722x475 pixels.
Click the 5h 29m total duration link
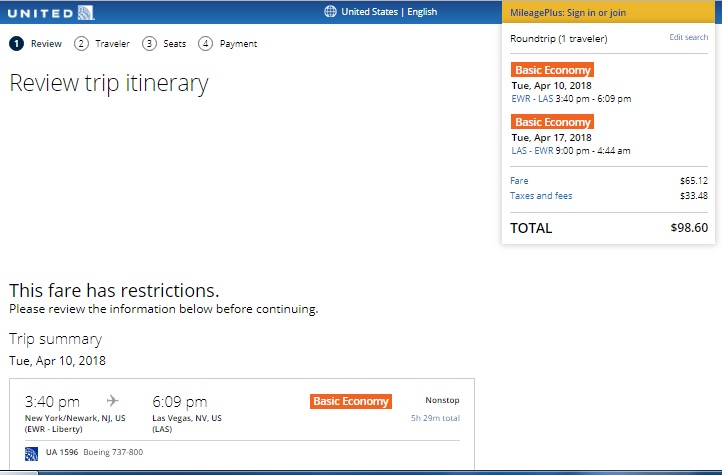pos(435,418)
